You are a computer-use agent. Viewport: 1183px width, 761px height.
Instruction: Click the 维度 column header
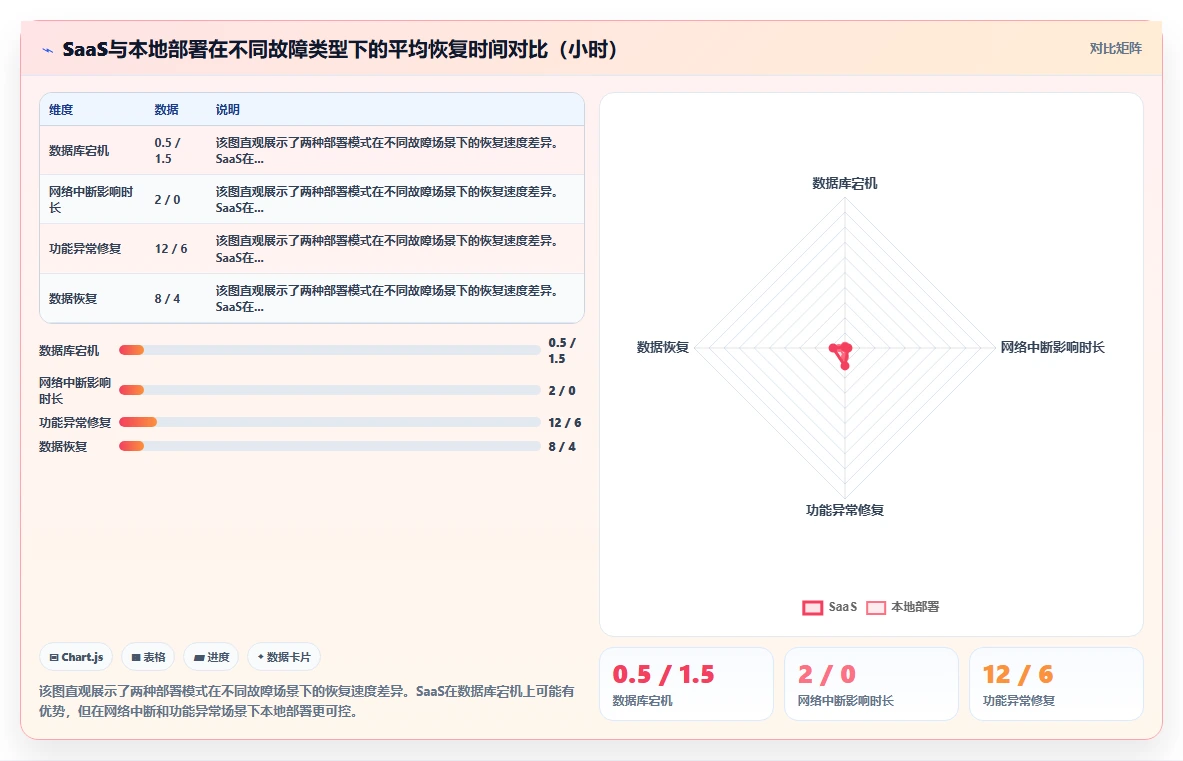[x=61, y=109]
